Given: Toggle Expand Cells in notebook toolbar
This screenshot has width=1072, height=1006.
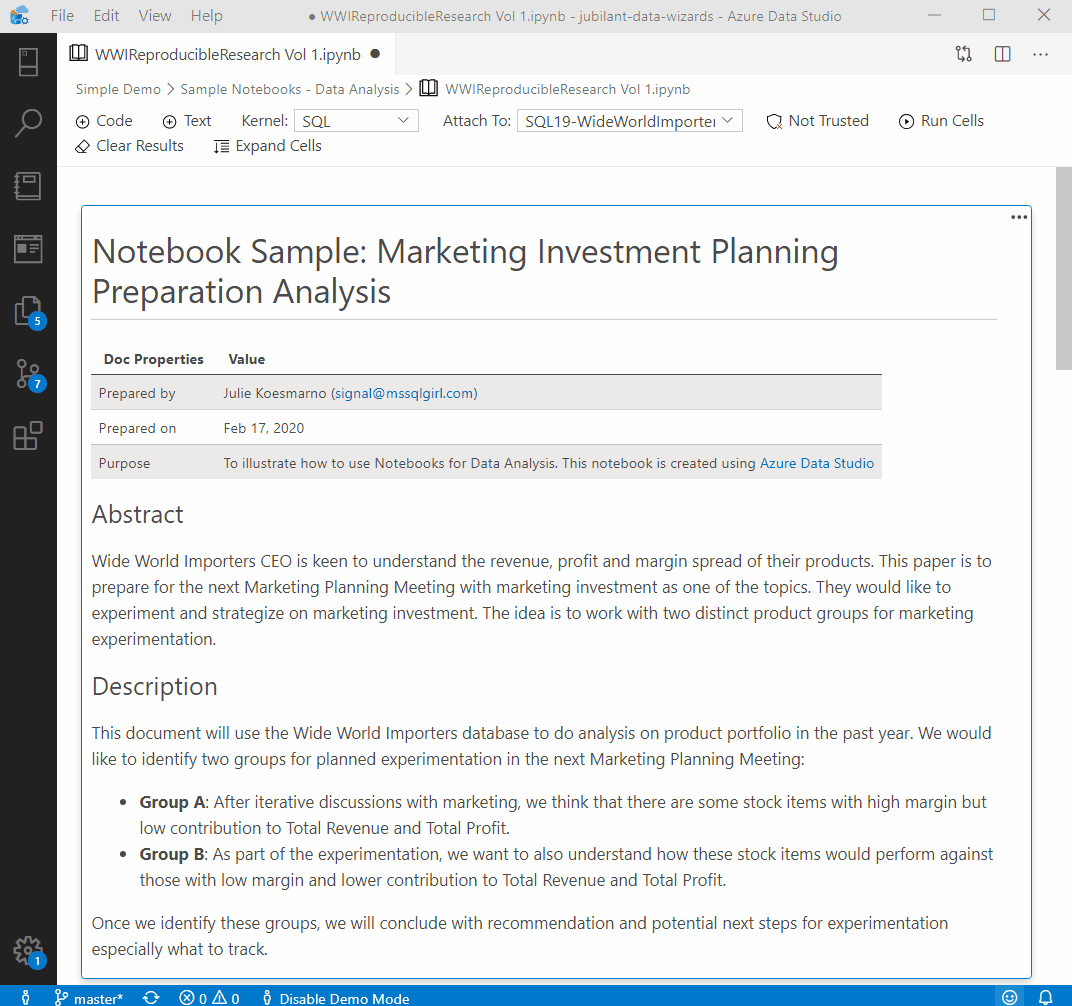Looking at the screenshot, I should (x=267, y=146).
